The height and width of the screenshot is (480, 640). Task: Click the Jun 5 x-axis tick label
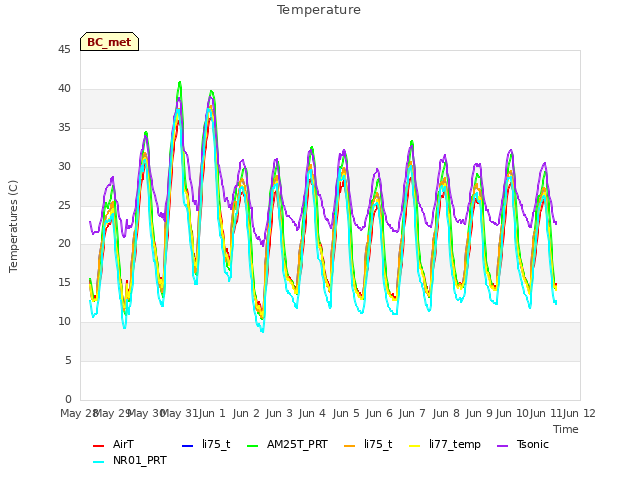346,413
